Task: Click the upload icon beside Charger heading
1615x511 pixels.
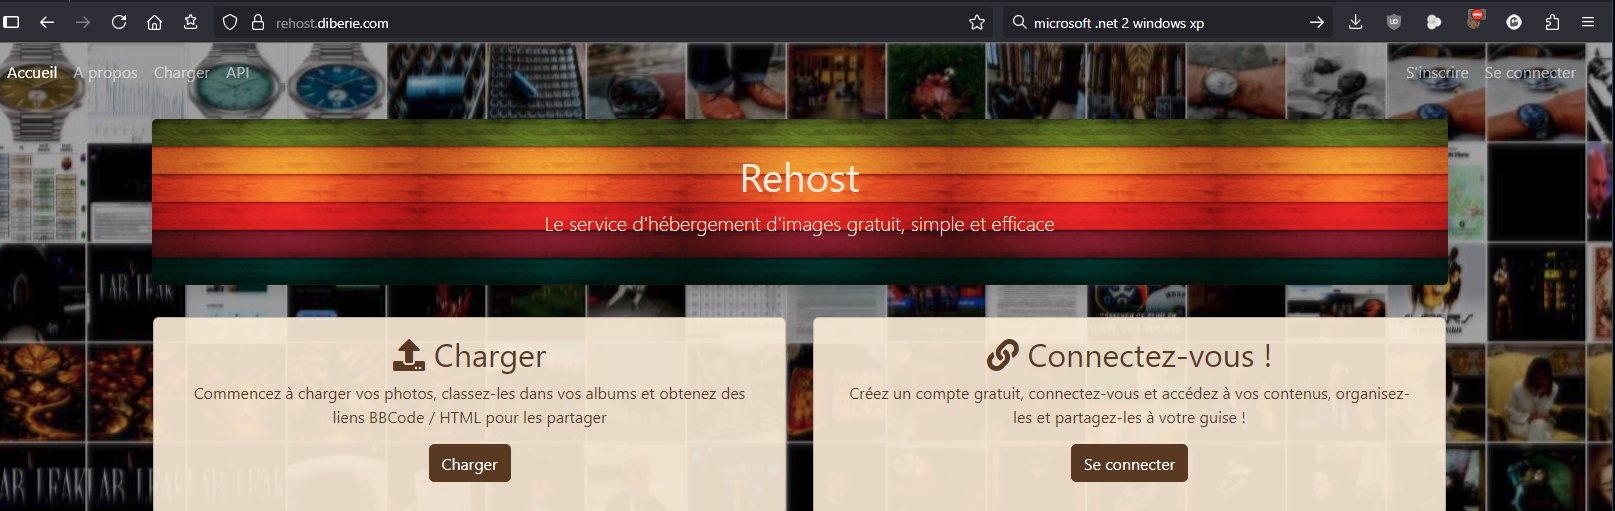Action: (409, 355)
